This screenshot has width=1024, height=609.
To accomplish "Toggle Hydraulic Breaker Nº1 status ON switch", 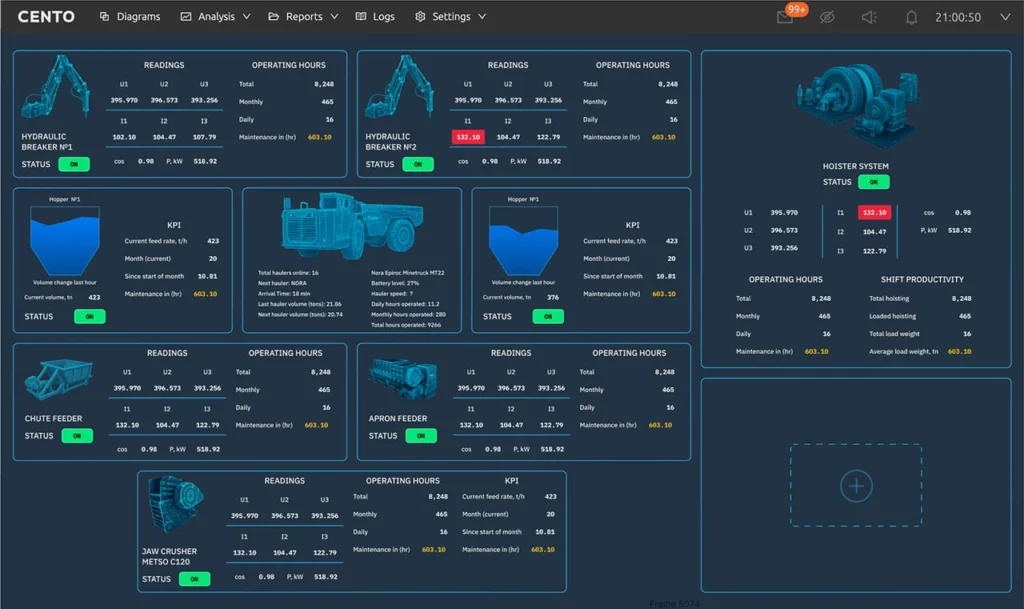I will (x=74, y=164).
